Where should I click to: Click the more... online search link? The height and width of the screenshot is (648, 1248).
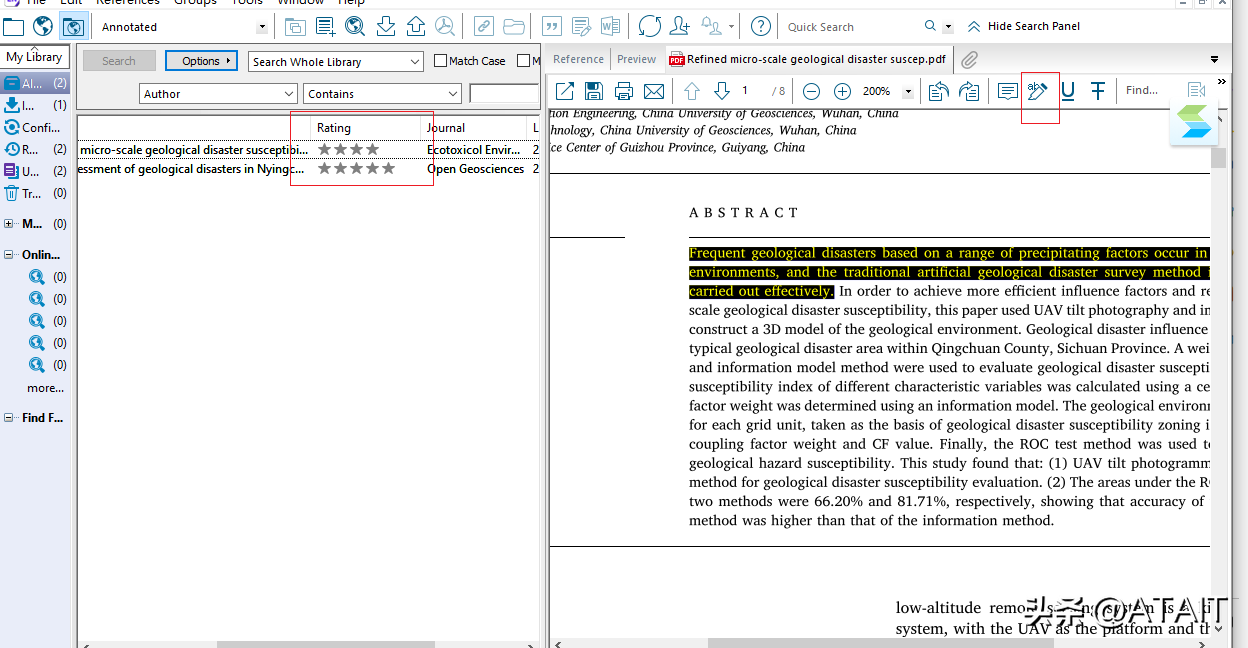[x=45, y=388]
